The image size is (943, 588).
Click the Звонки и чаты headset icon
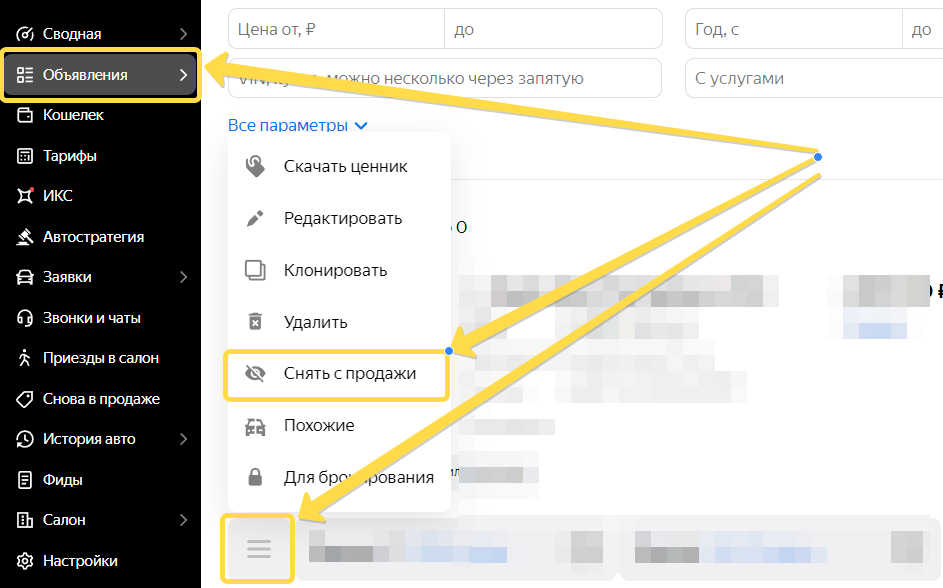pyautogui.click(x=26, y=318)
